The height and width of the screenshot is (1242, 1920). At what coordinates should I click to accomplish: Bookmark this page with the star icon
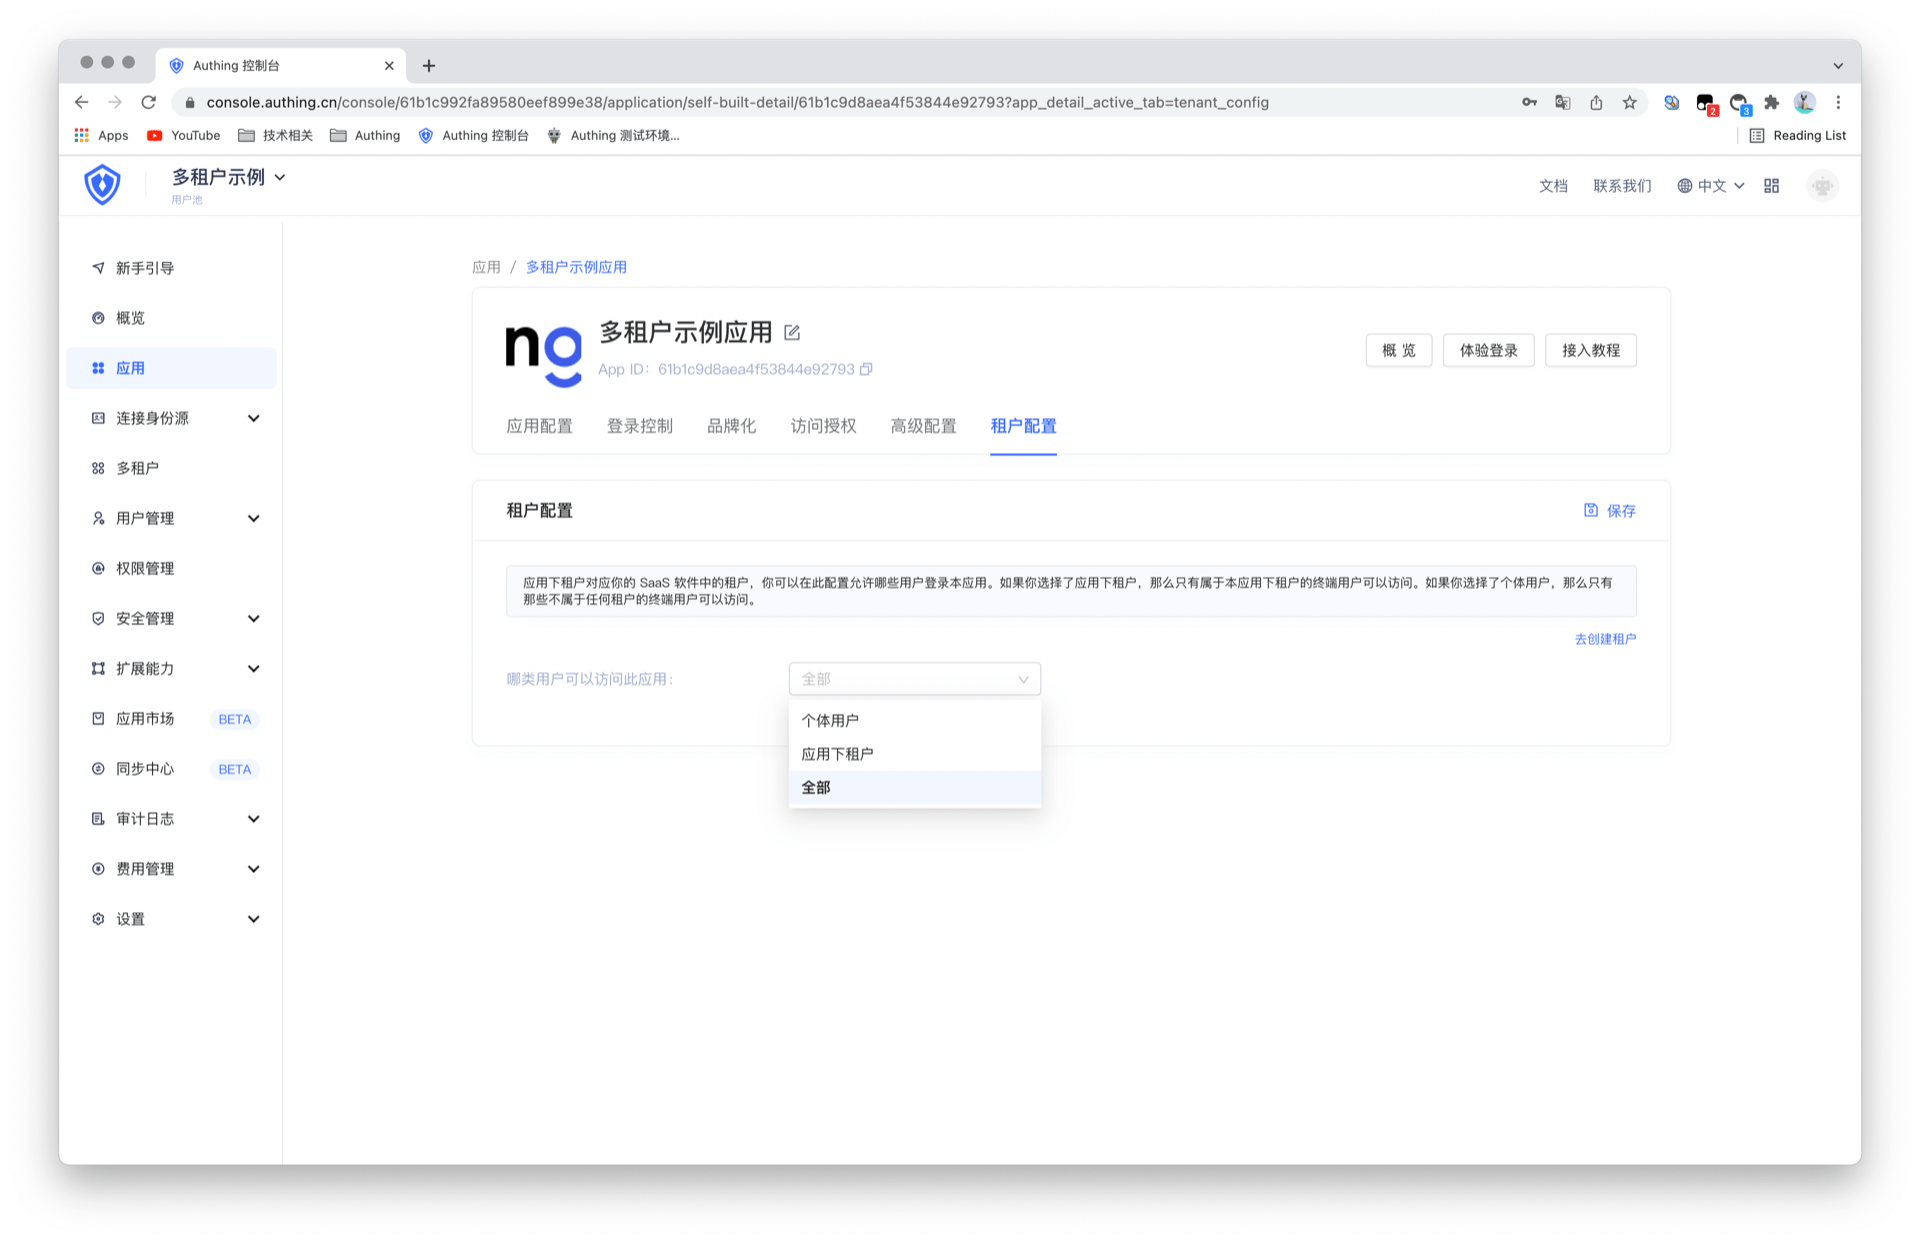tap(1629, 102)
